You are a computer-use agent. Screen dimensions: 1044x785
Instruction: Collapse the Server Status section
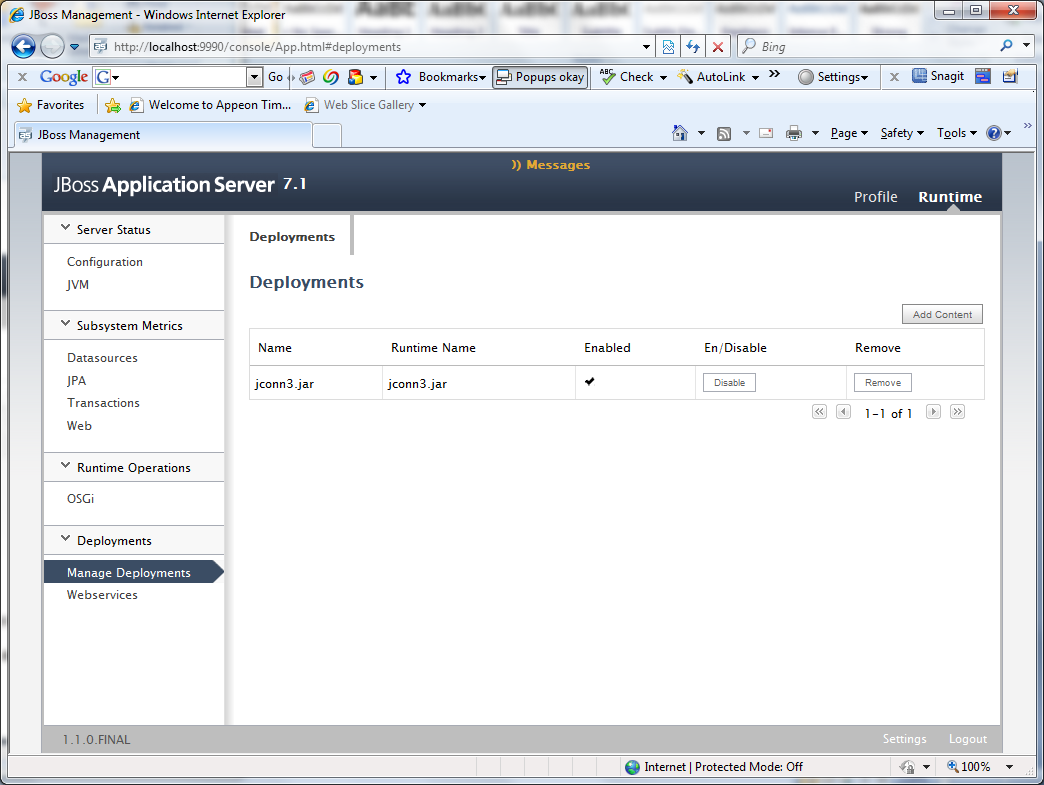[x=65, y=228]
